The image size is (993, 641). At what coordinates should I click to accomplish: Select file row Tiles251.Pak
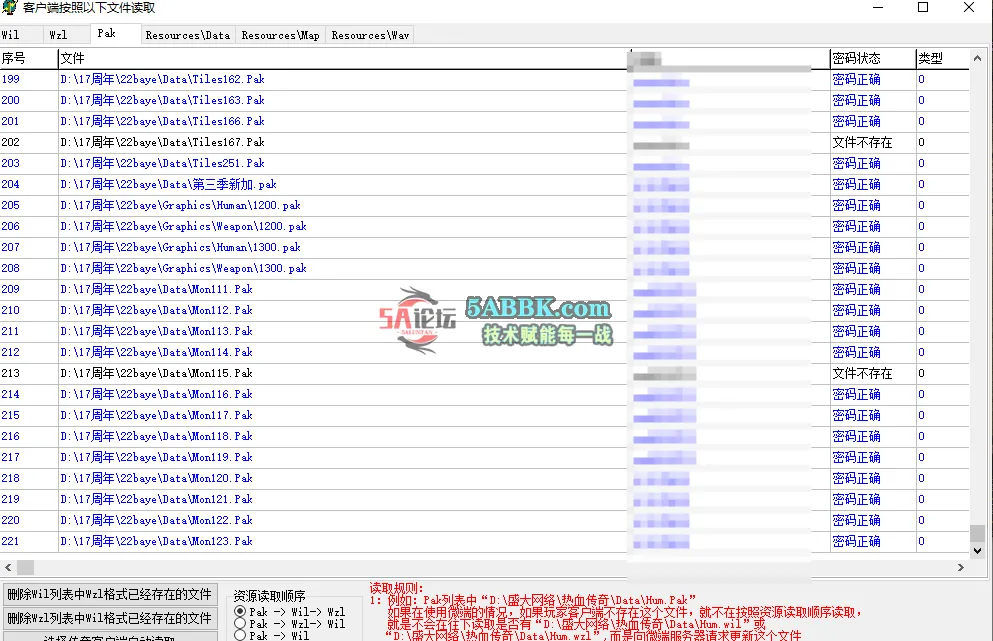[x=484, y=163]
